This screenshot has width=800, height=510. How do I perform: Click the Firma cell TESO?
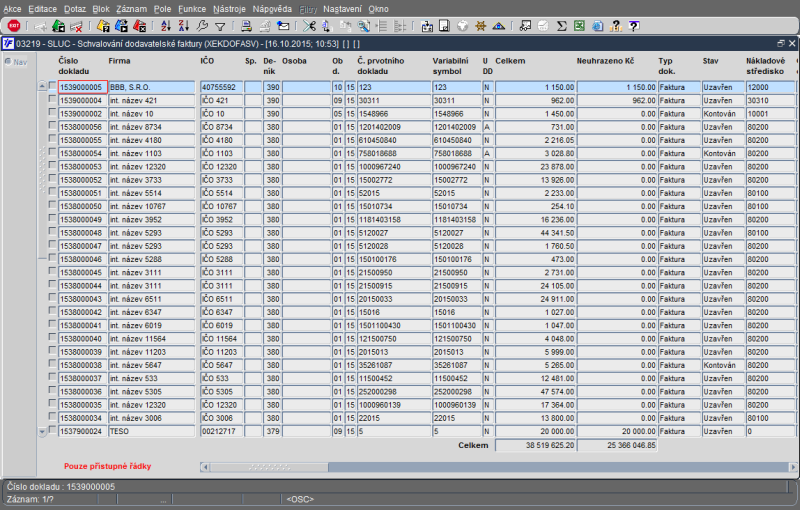pos(152,431)
